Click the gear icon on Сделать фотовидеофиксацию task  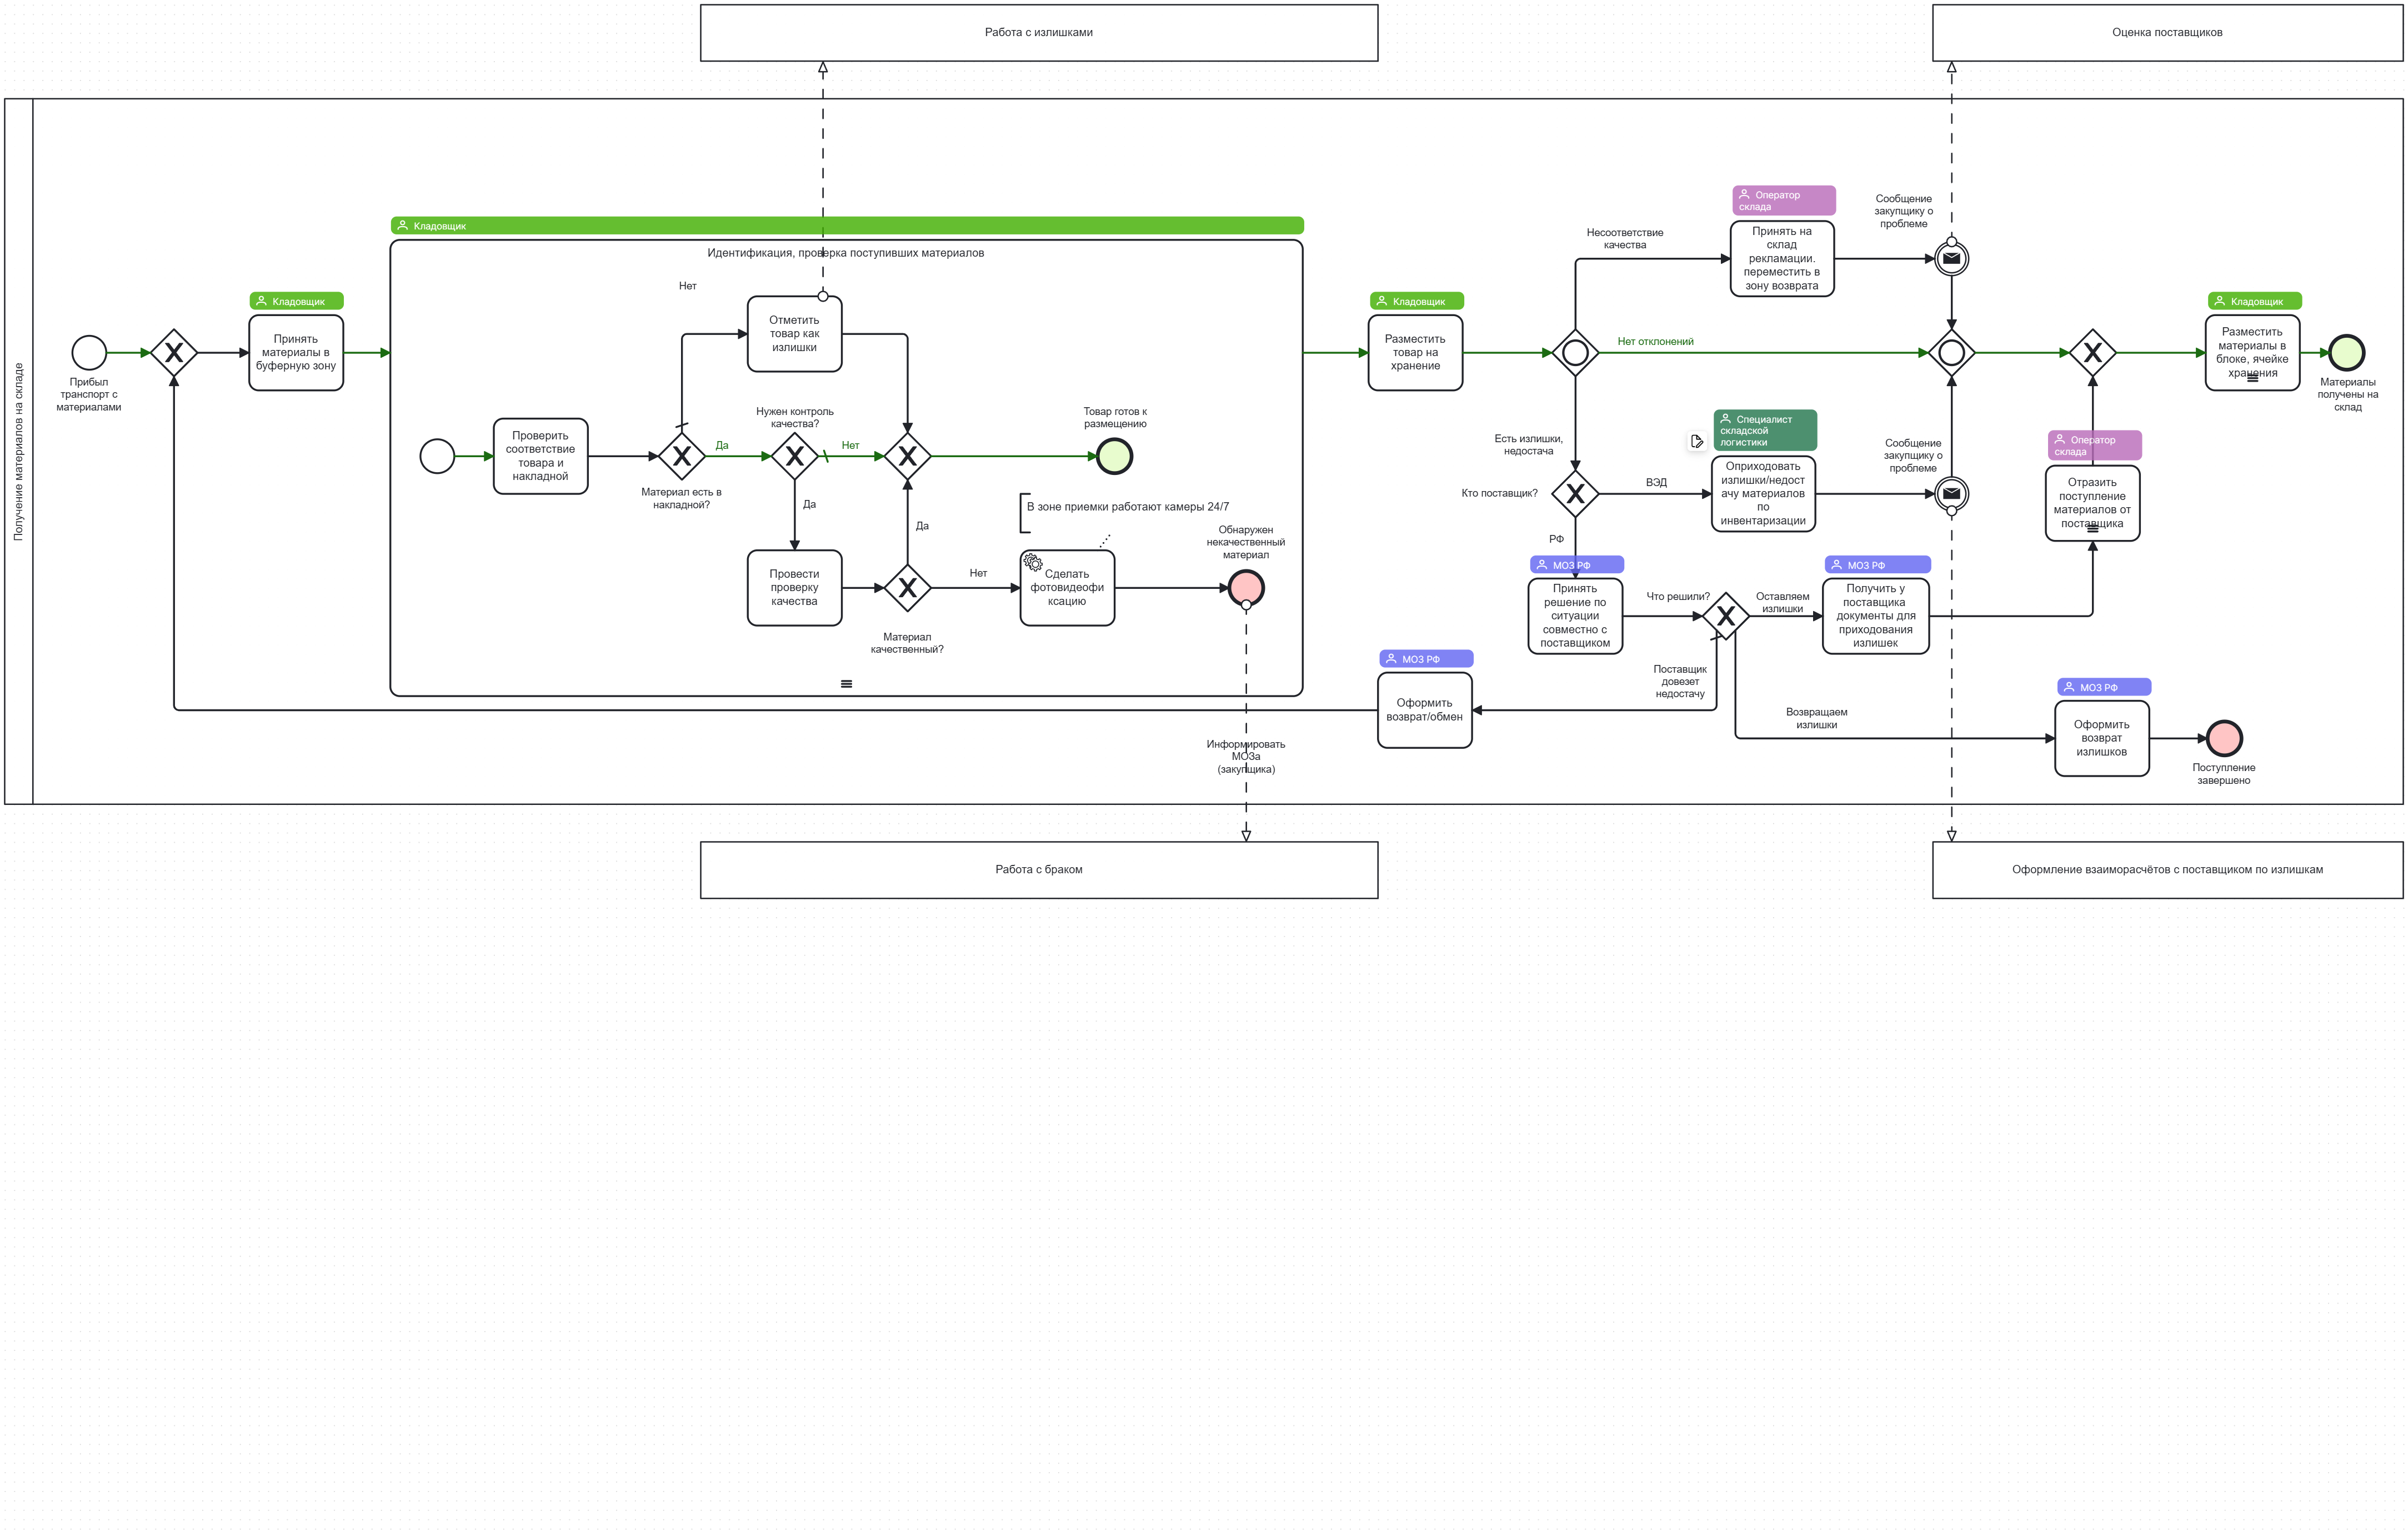pyautogui.click(x=1033, y=563)
